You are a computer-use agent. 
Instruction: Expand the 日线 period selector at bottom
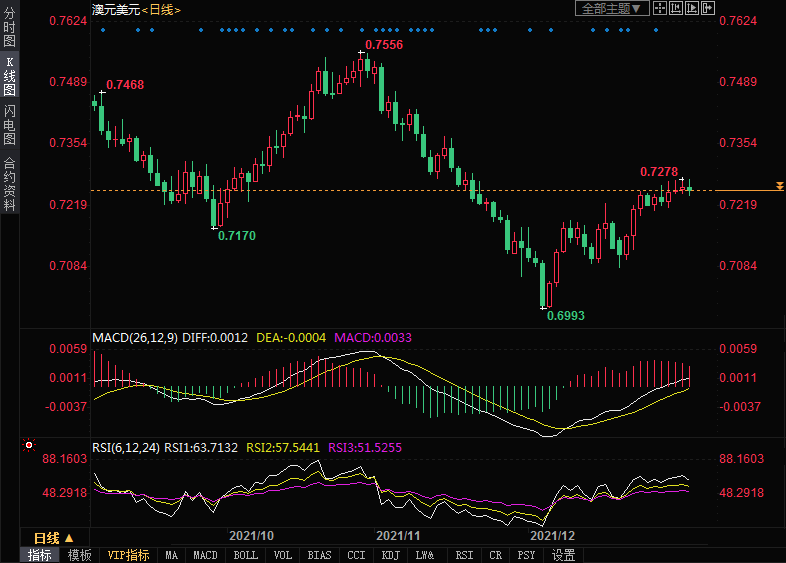point(54,537)
